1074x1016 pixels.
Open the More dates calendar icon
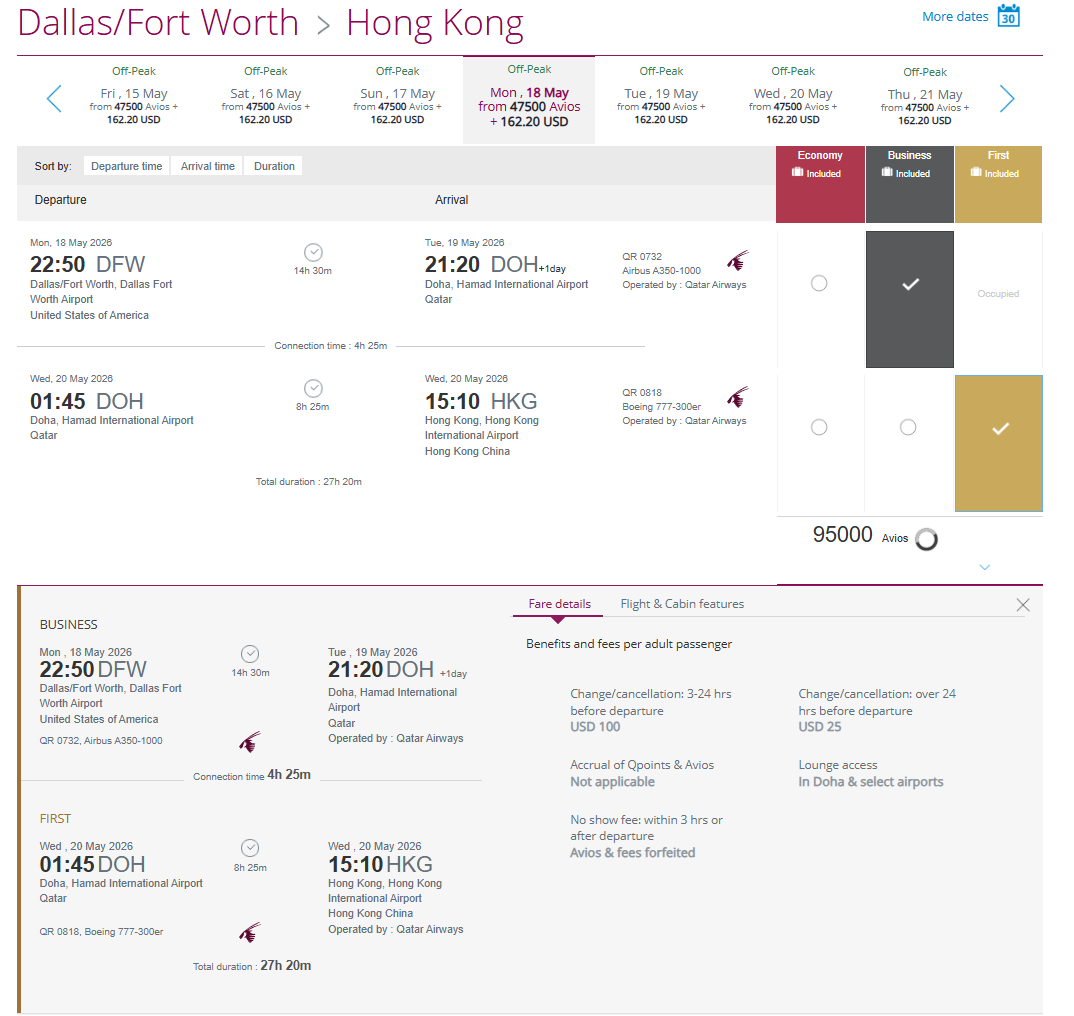(x=1008, y=16)
